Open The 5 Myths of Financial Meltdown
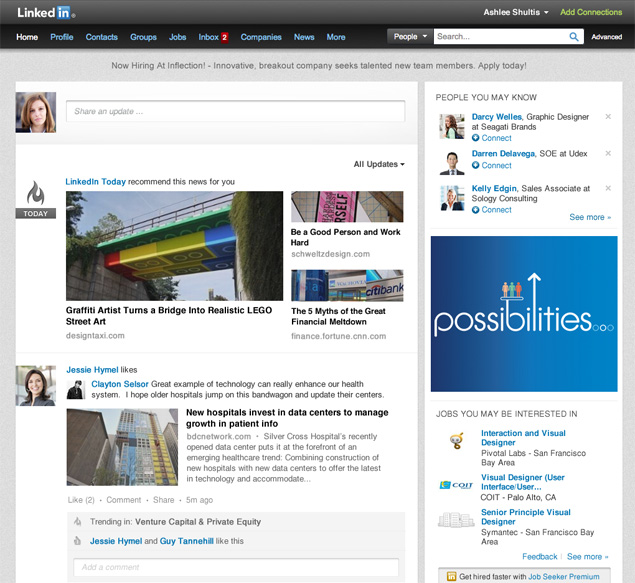 click(338, 316)
